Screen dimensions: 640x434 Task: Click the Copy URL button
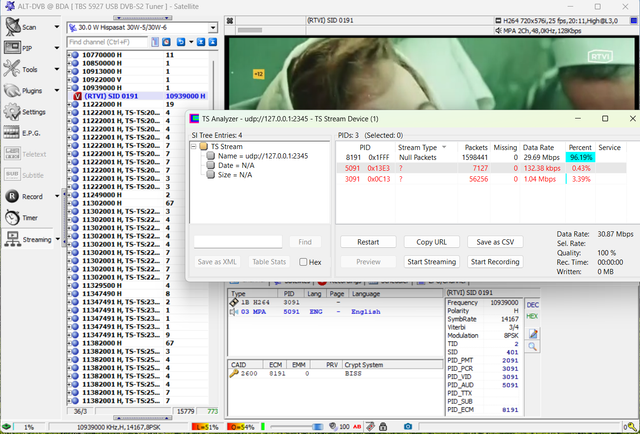[x=431, y=242]
